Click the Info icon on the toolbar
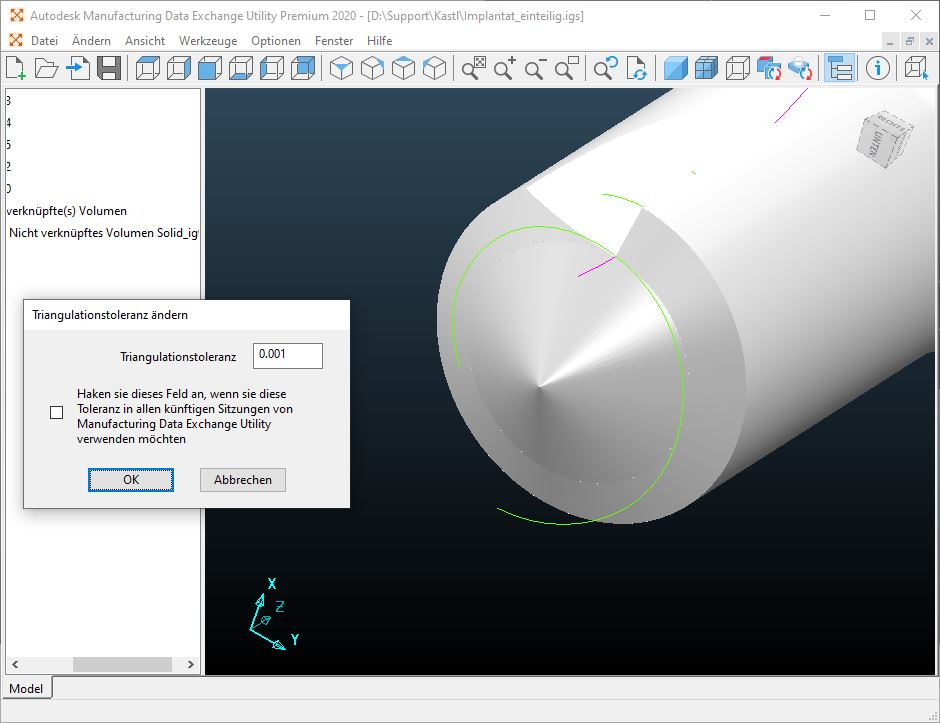 coord(877,68)
